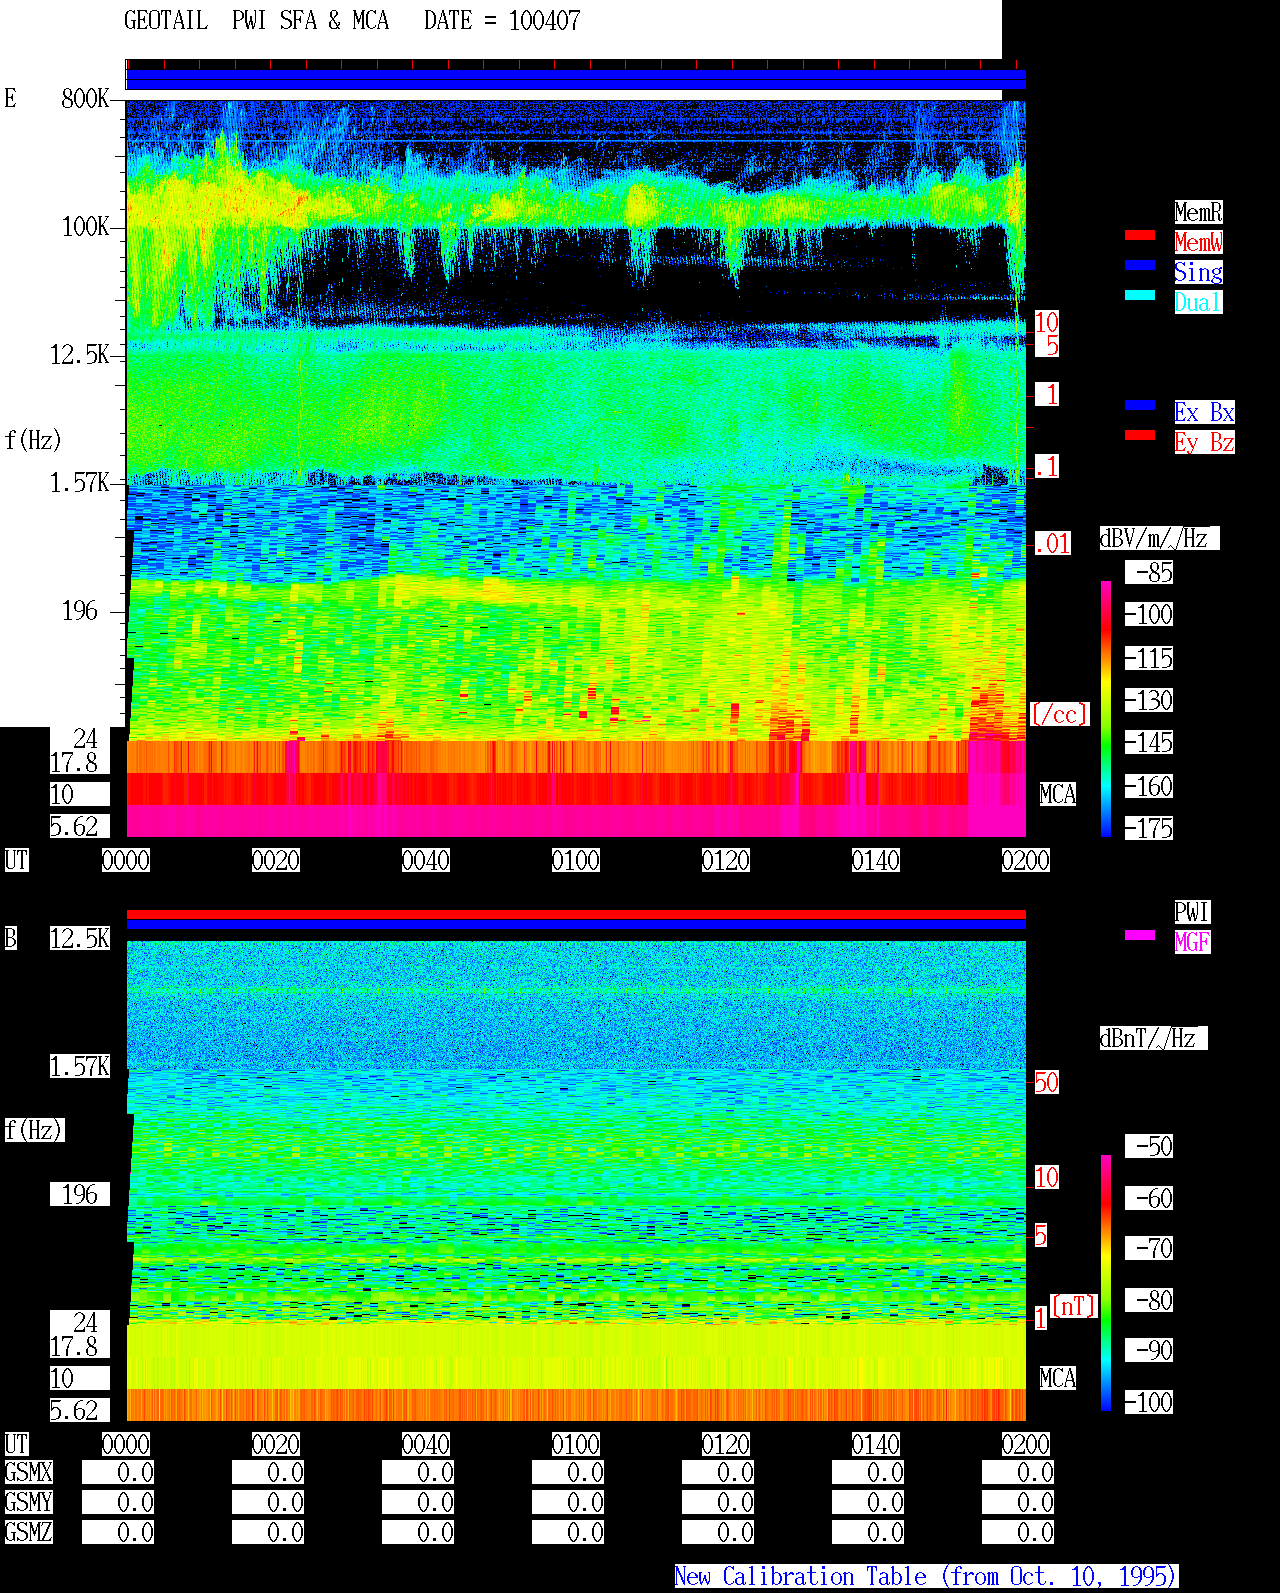Image resolution: width=1280 pixels, height=1593 pixels.
Task: Pick the magenta MGF legend swatch
Action: [x=1140, y=935]
